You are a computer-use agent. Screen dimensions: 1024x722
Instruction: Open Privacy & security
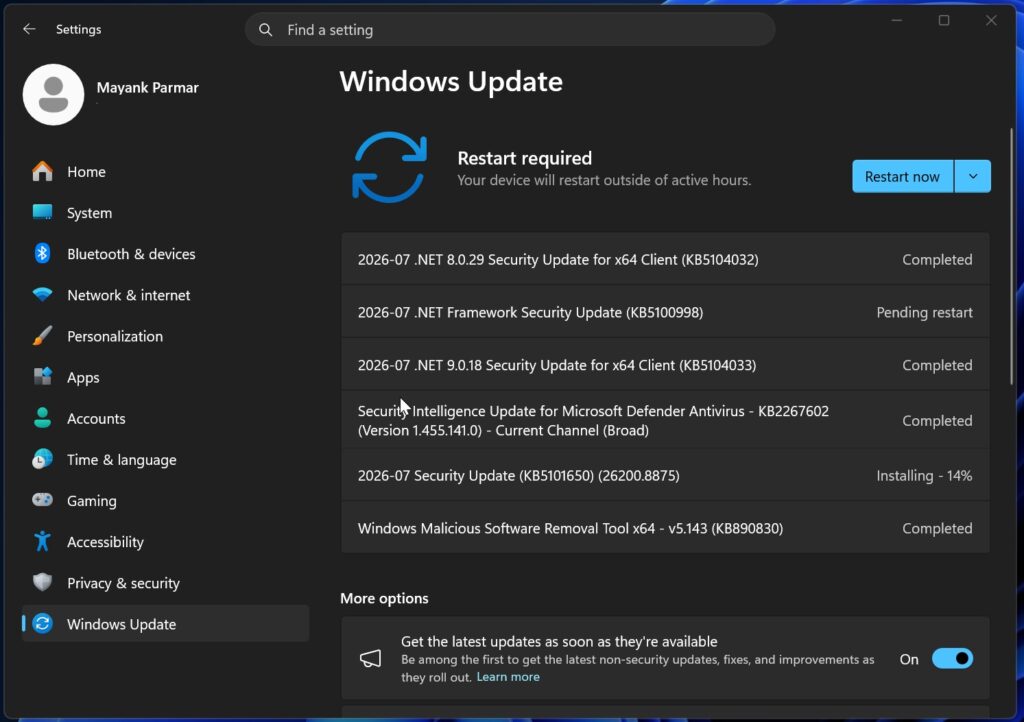pos(165,583)
